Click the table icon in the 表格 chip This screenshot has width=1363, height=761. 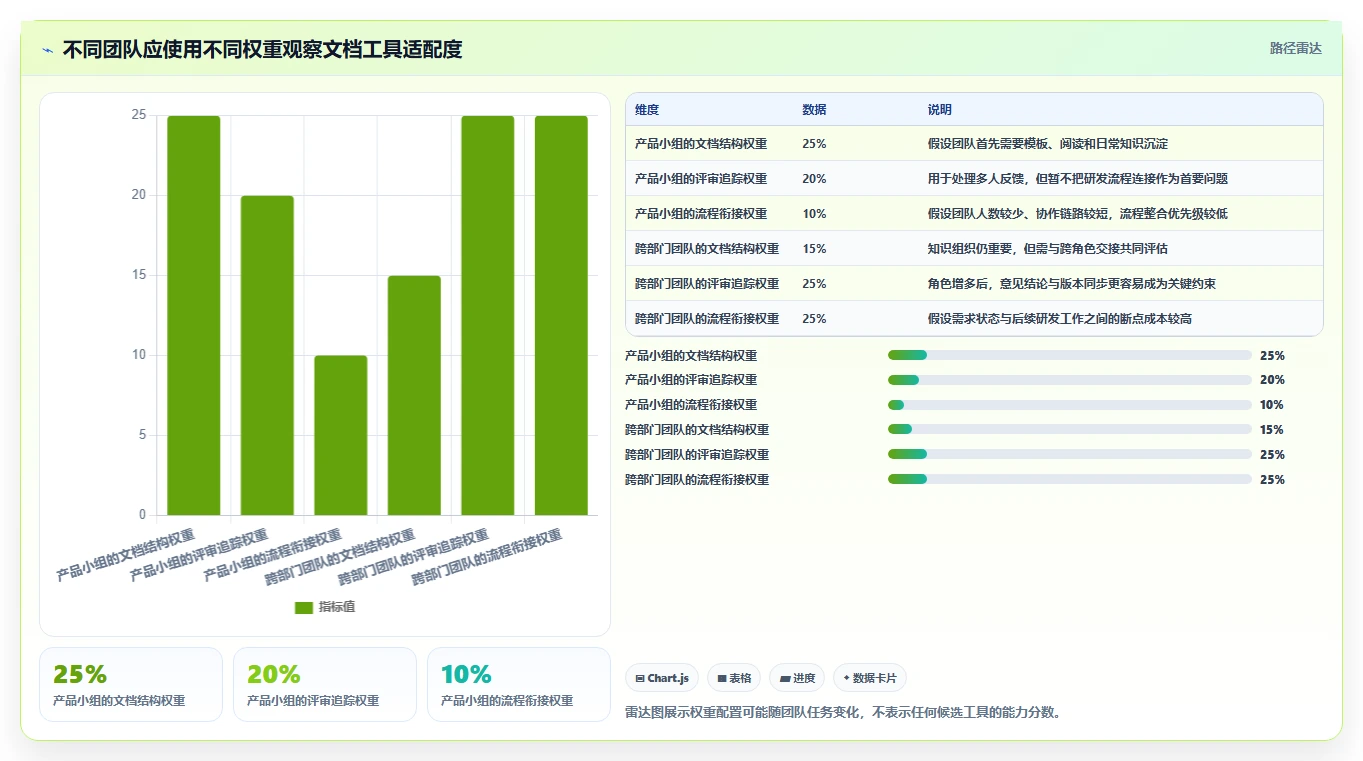[x=722, y=678]
